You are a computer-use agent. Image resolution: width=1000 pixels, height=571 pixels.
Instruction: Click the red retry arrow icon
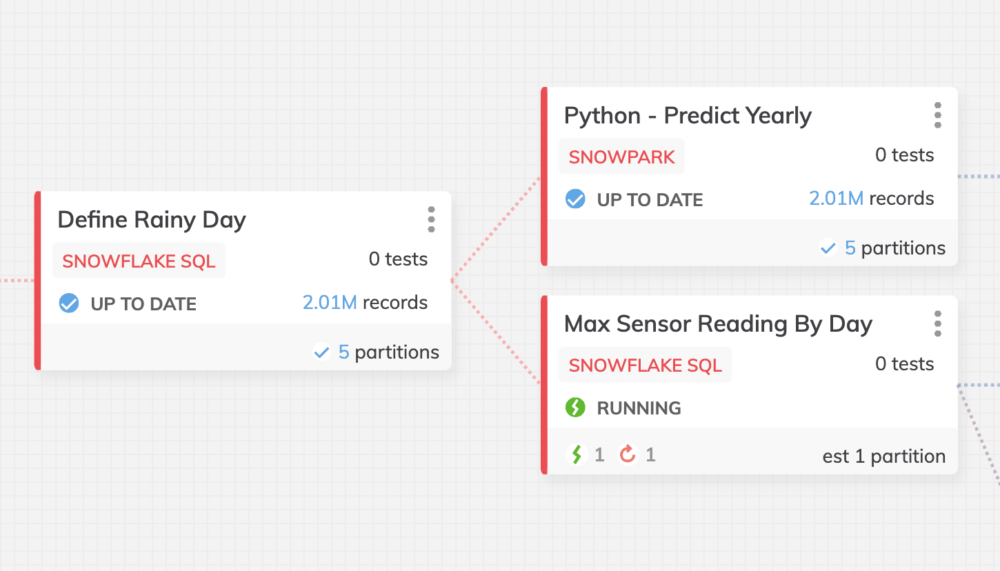point(628,454)
